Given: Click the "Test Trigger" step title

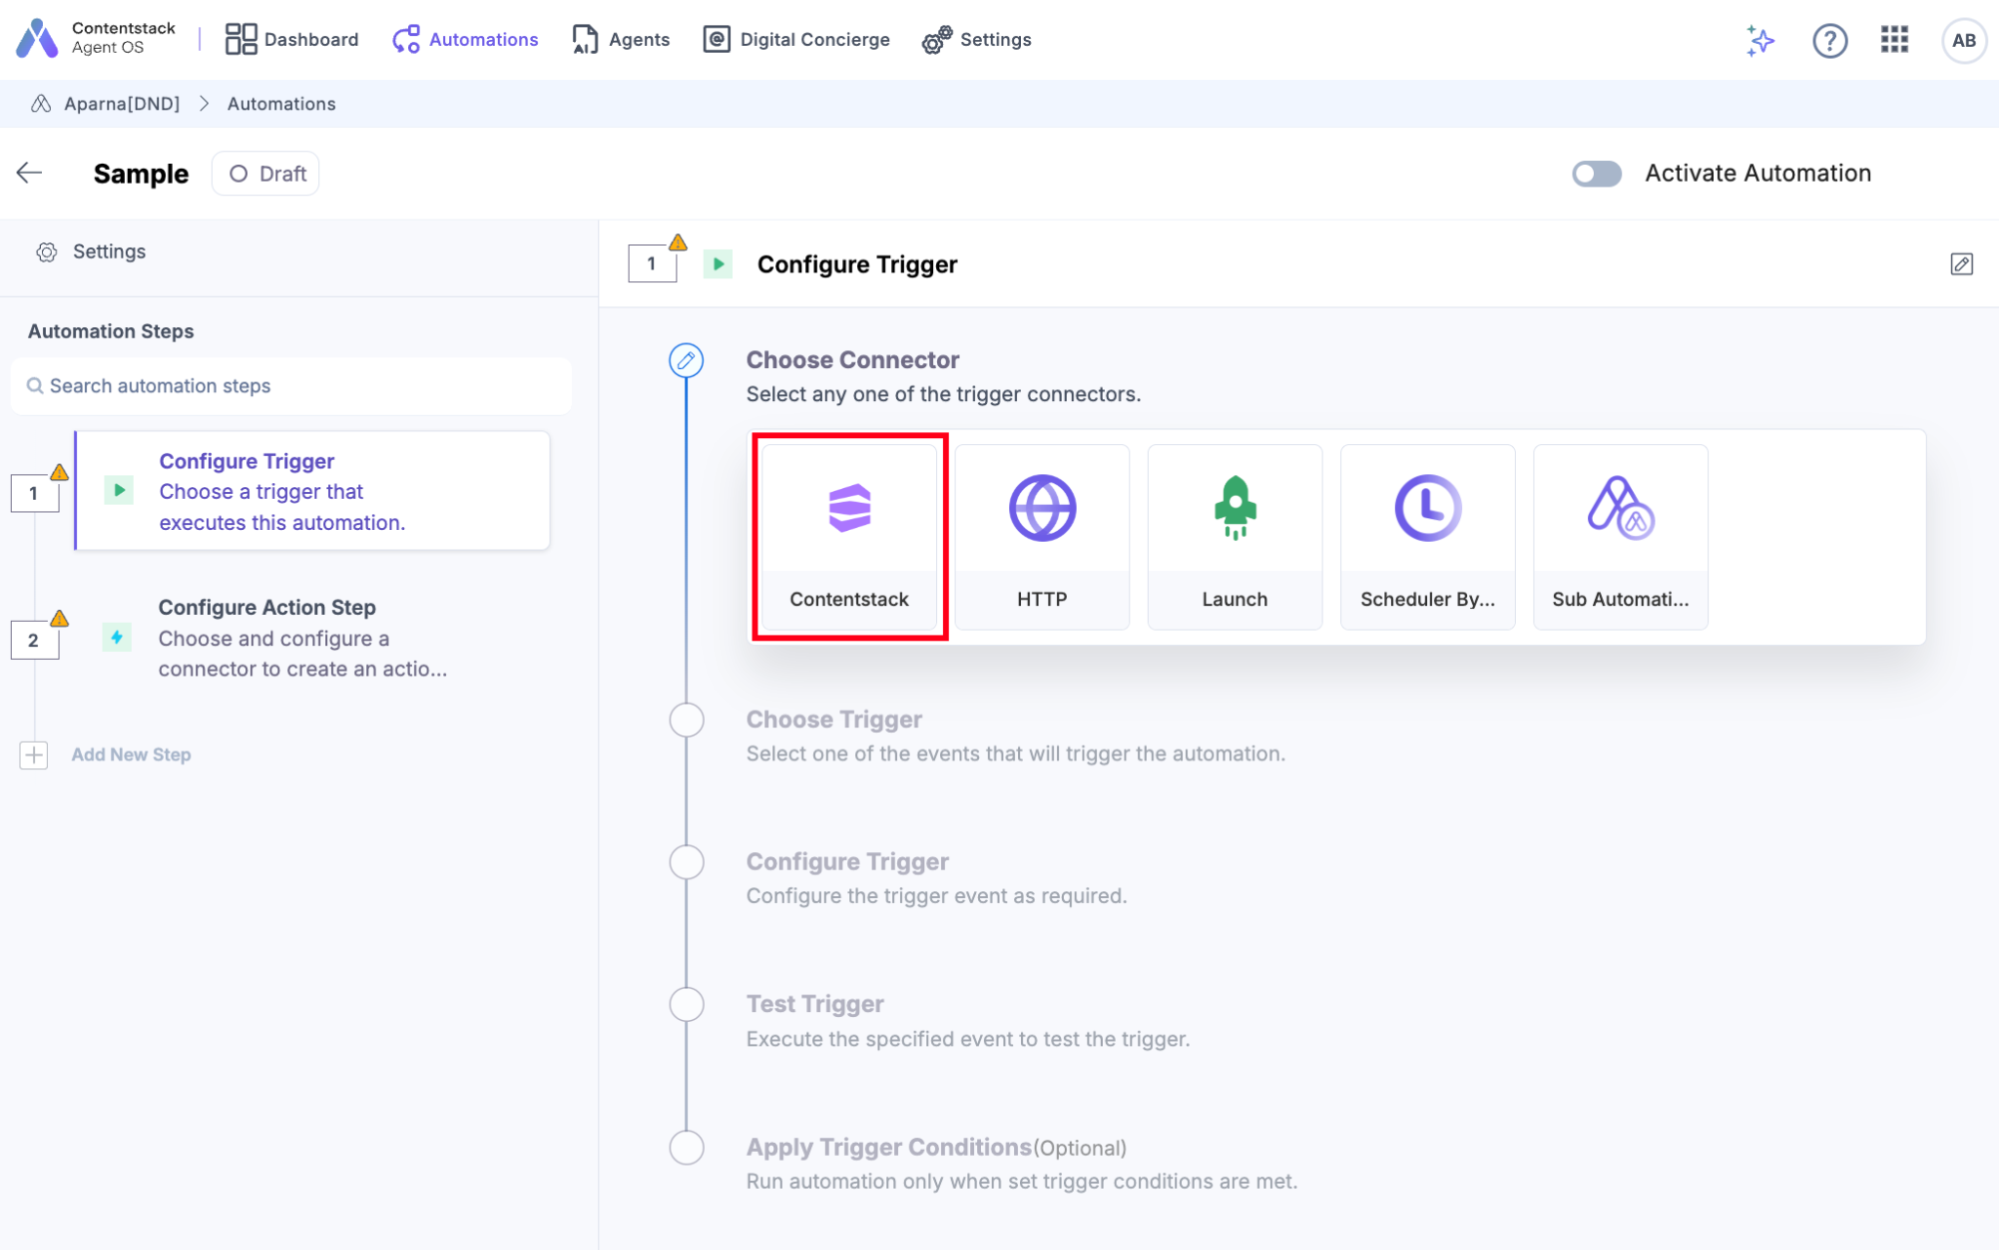Looking at the screenshot, I should 815,1004.
